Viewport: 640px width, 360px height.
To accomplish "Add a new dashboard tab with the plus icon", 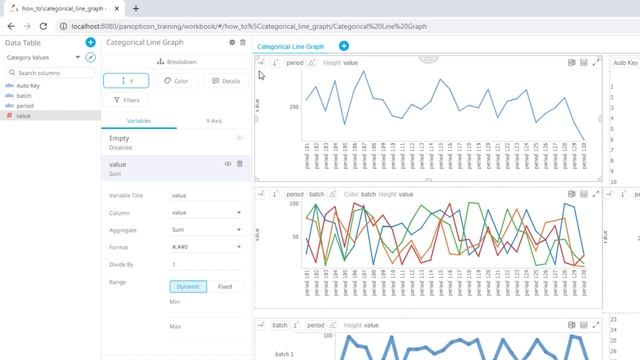I will 344,46.
